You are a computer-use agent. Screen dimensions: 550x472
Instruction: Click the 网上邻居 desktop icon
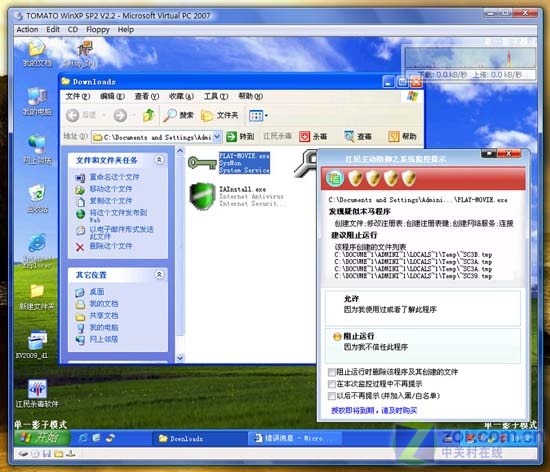click(x=38, y=150)
